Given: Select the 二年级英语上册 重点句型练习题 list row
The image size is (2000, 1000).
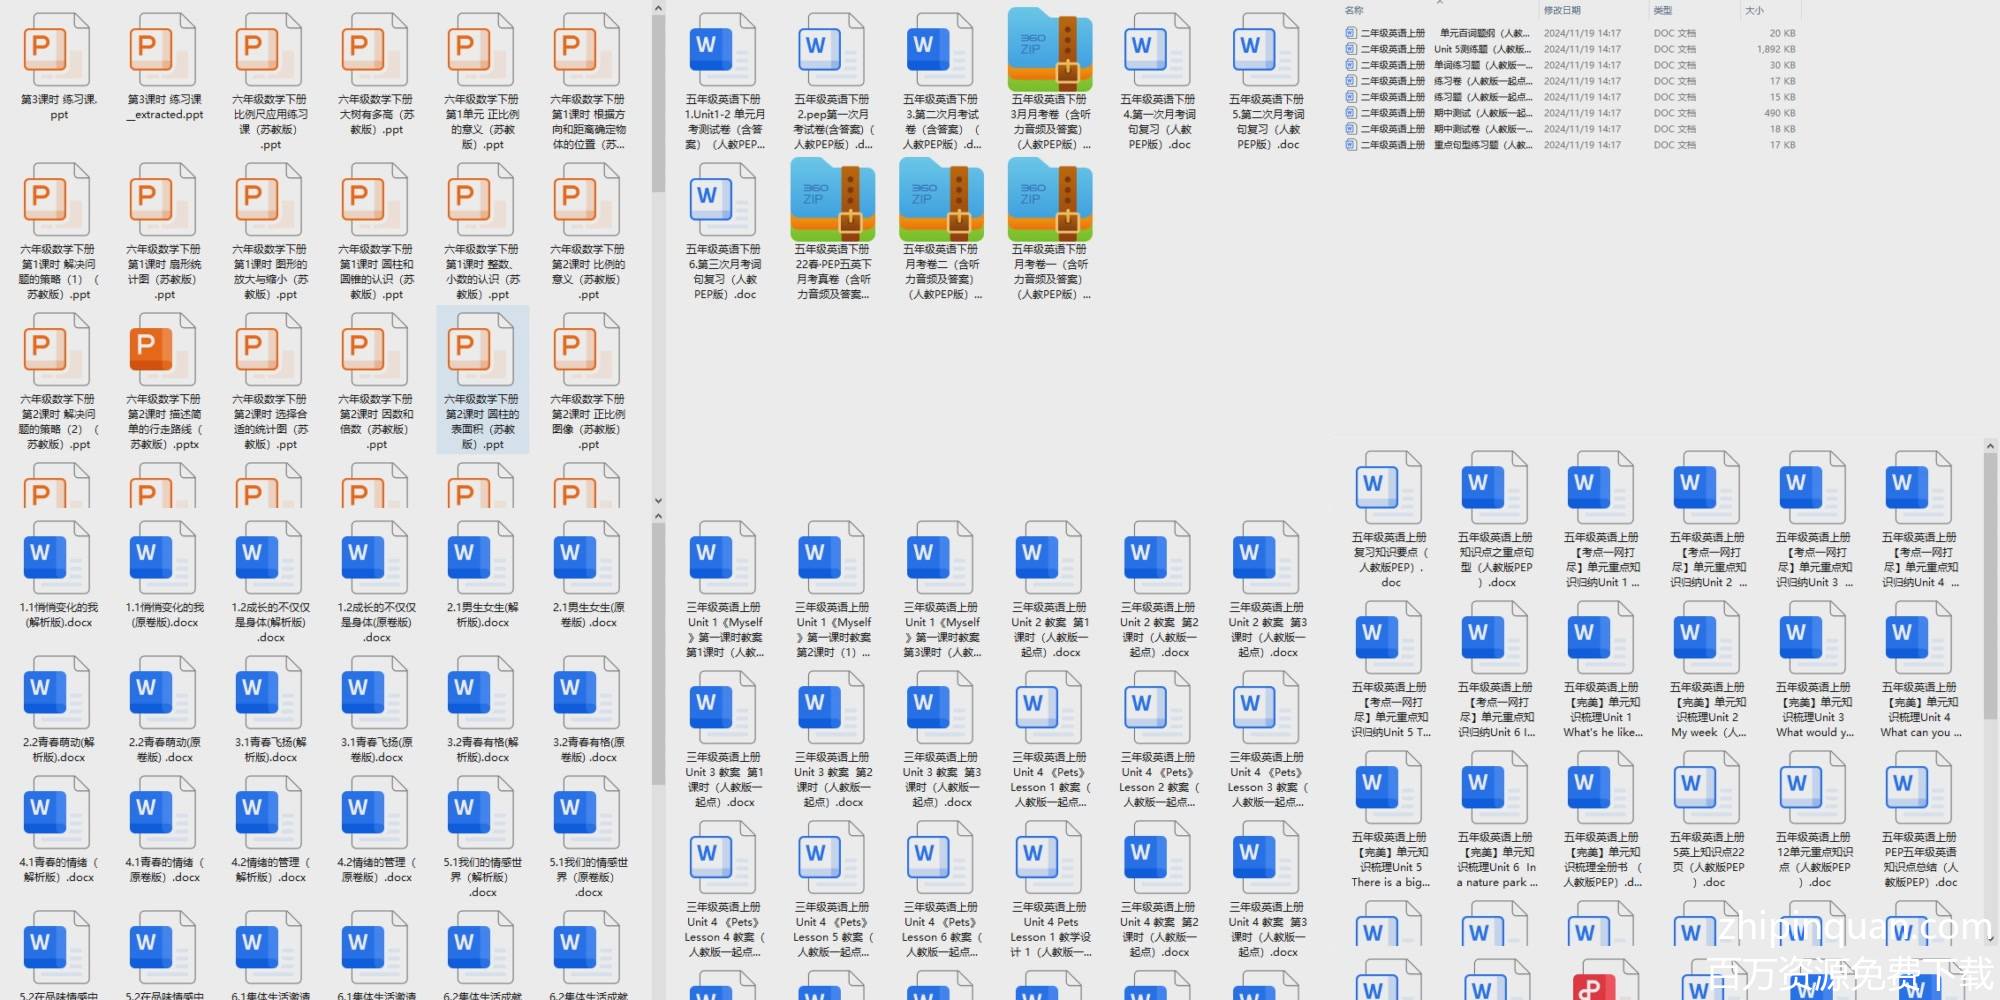Looking at the screenshot, I should pyautogui.click(x=1571, y=145).
